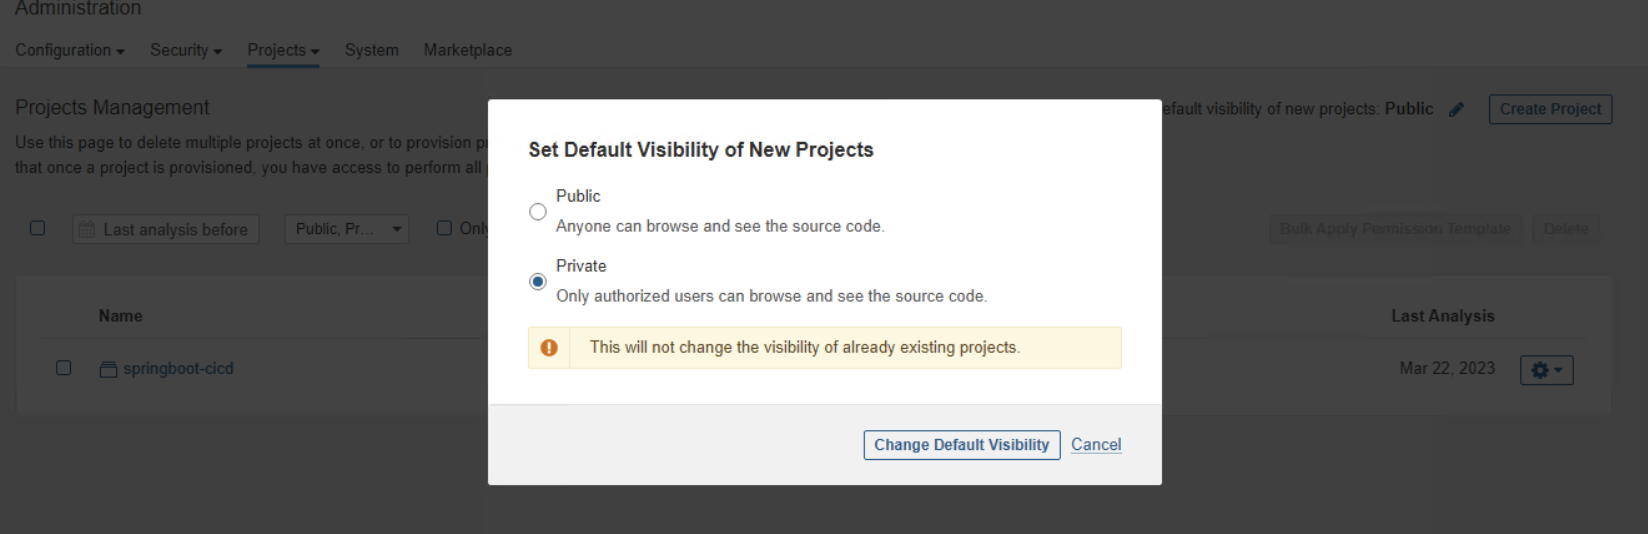Image resolution: width=1648 pixels, height=534 pixels.
Task: Click the pencil edit icon beside default visibility
Action: pos(1456,110)
